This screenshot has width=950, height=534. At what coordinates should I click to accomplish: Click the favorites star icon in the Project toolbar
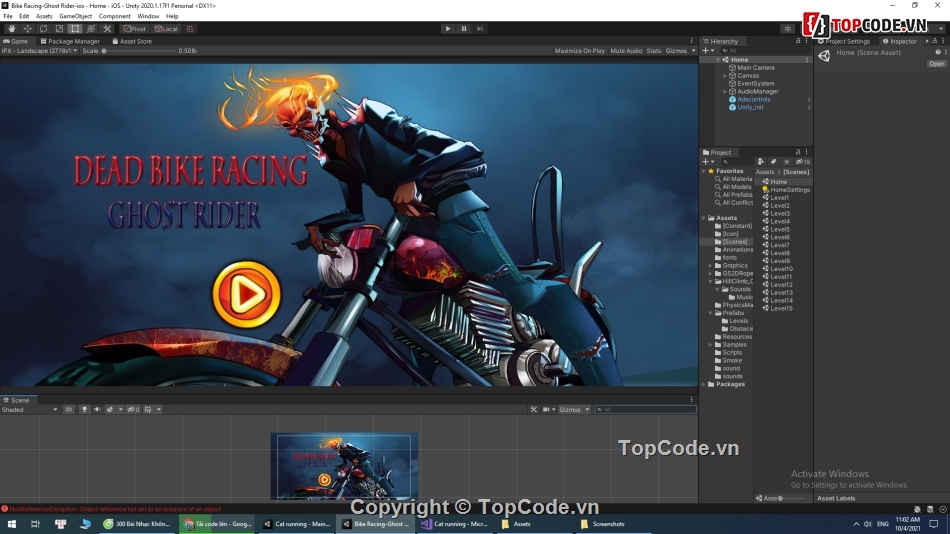[786, 162]
